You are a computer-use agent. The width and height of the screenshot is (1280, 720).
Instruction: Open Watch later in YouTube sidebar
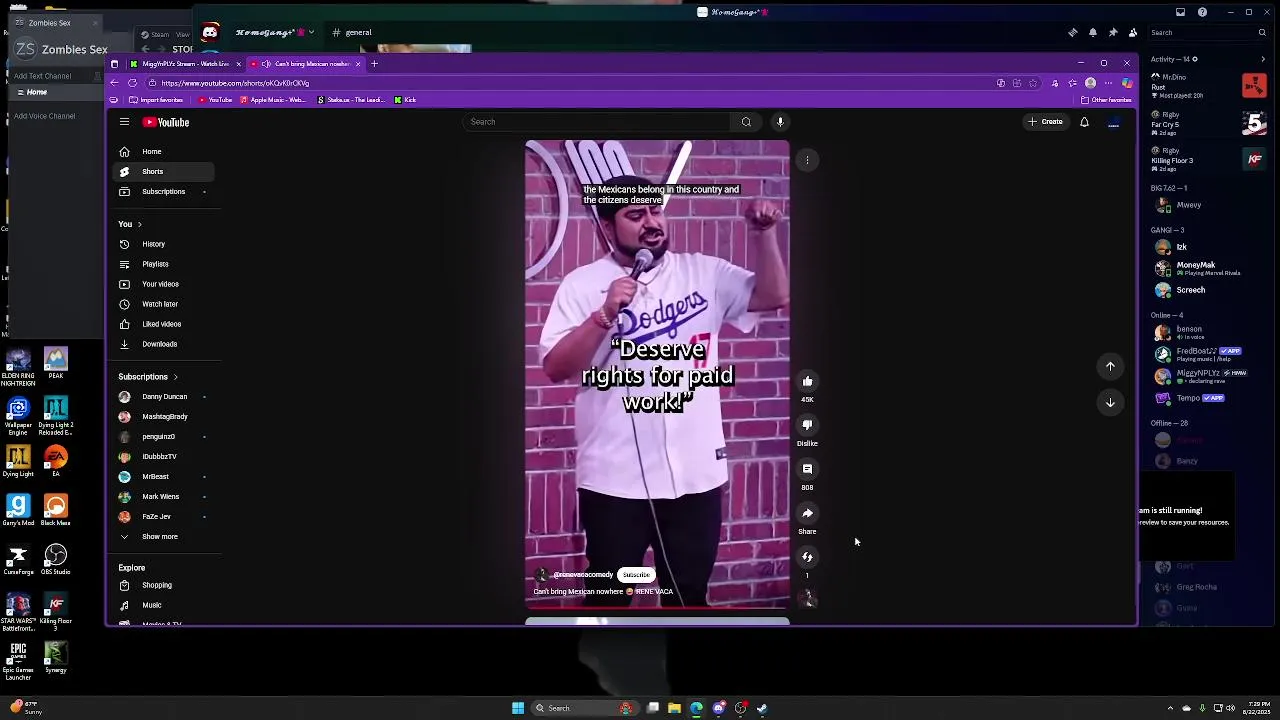click(x=161, y=304)
